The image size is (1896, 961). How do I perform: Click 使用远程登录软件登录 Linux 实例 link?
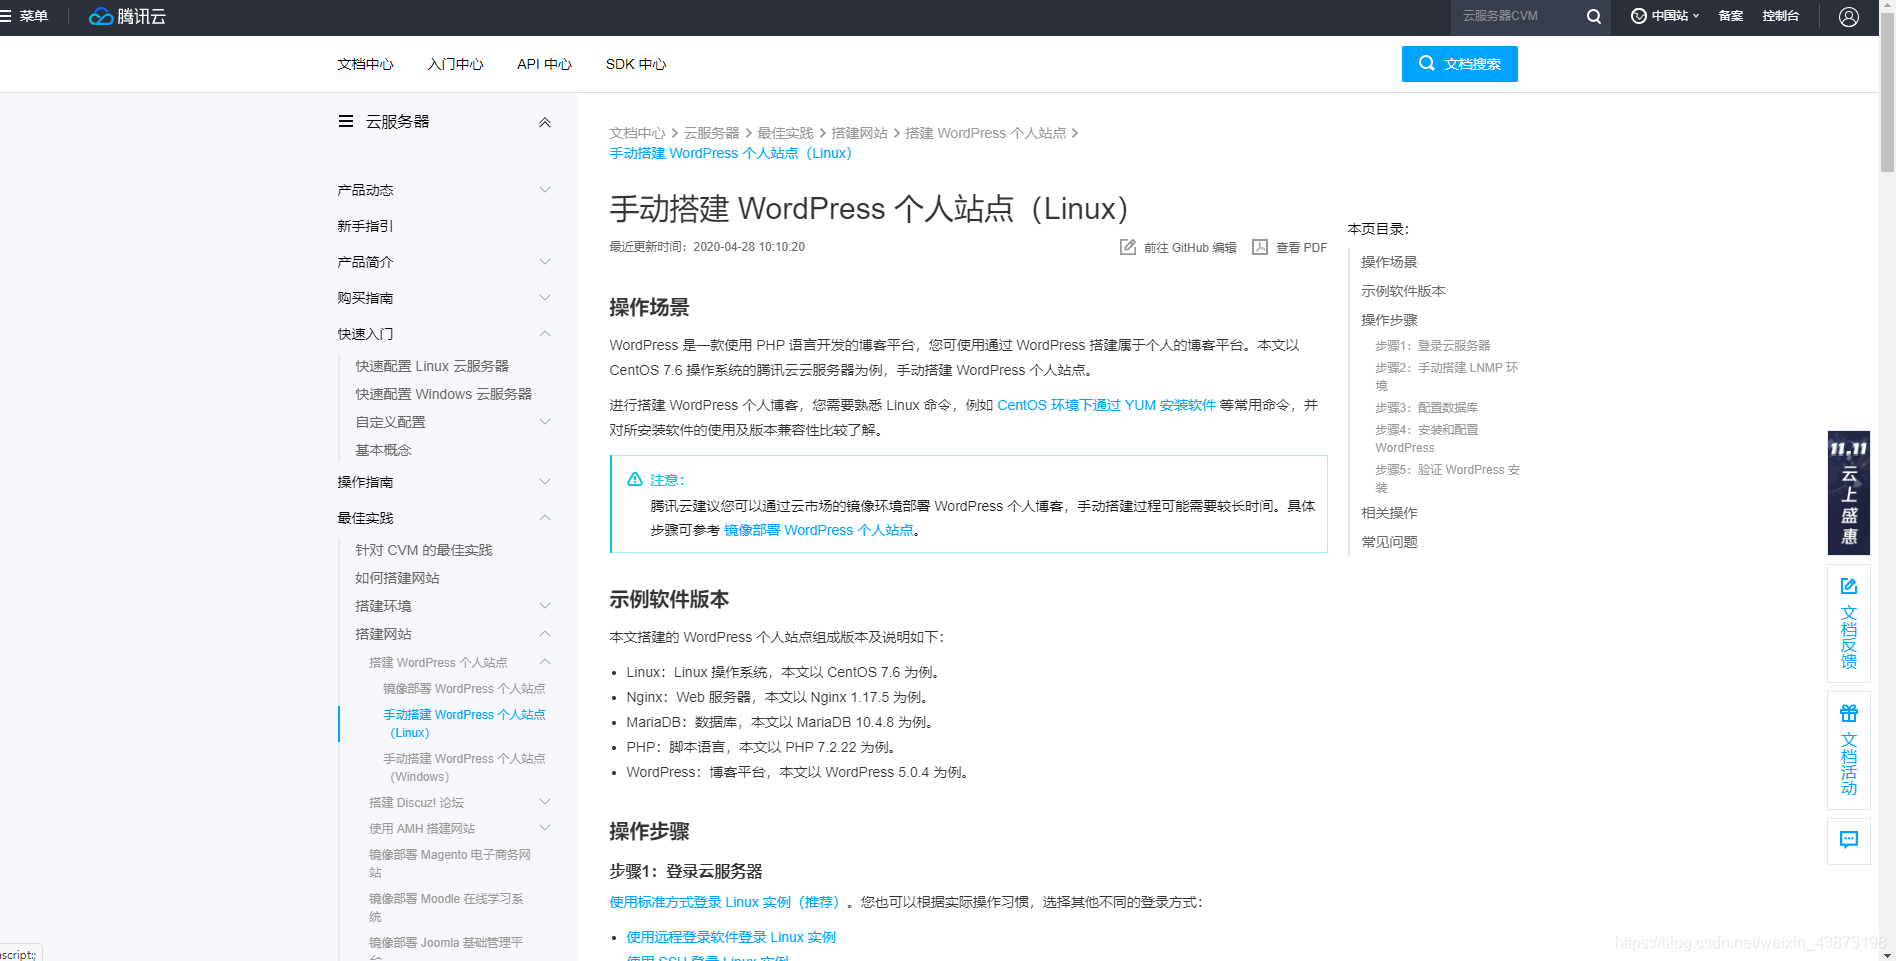pyautogui.click(x=731, y=937)
